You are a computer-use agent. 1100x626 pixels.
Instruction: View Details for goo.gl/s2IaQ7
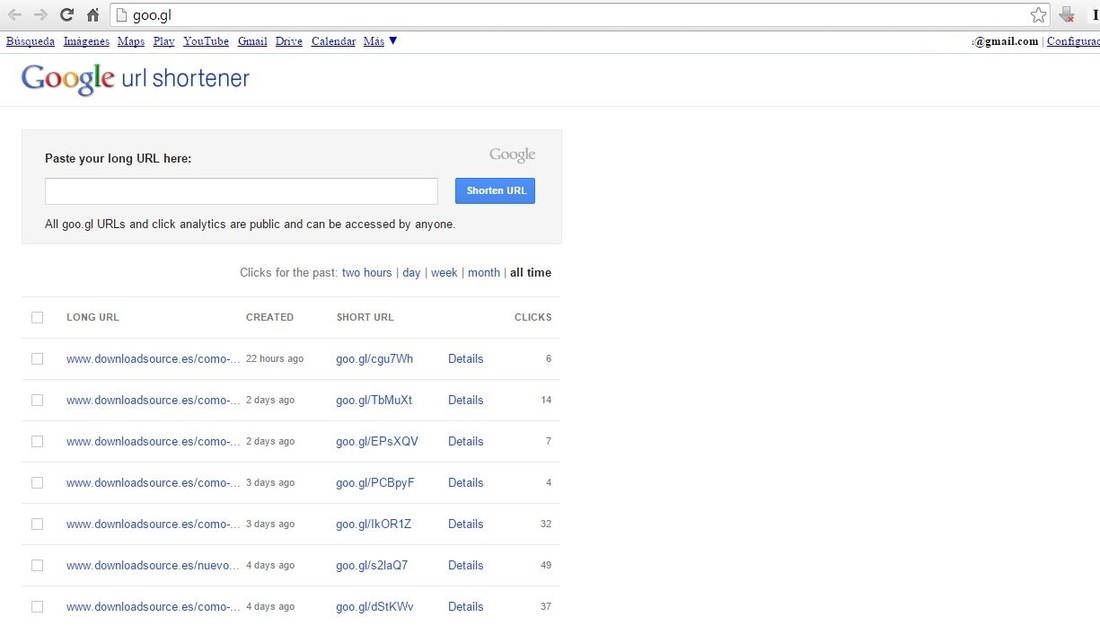466,566
